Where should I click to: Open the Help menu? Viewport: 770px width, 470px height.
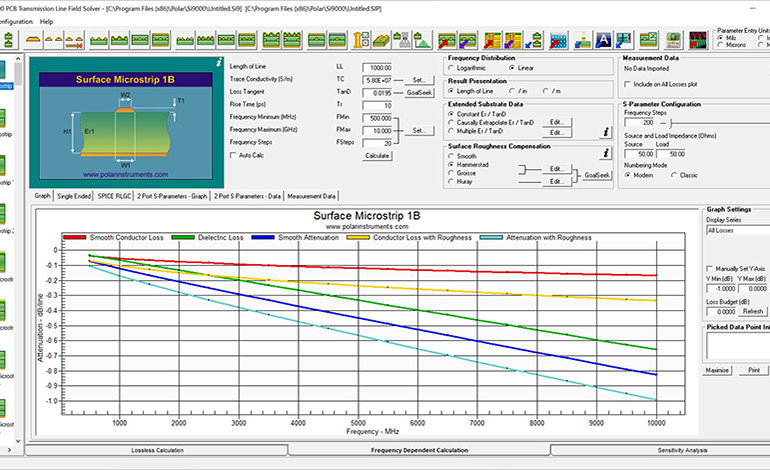point(47,21)
